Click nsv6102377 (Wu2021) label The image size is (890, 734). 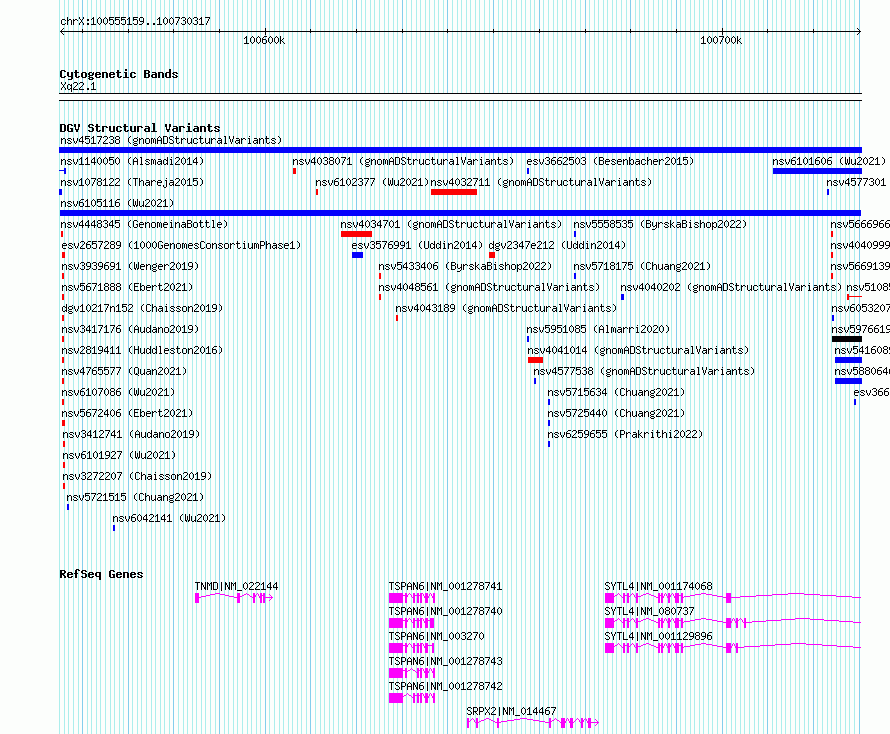(372, 182)
